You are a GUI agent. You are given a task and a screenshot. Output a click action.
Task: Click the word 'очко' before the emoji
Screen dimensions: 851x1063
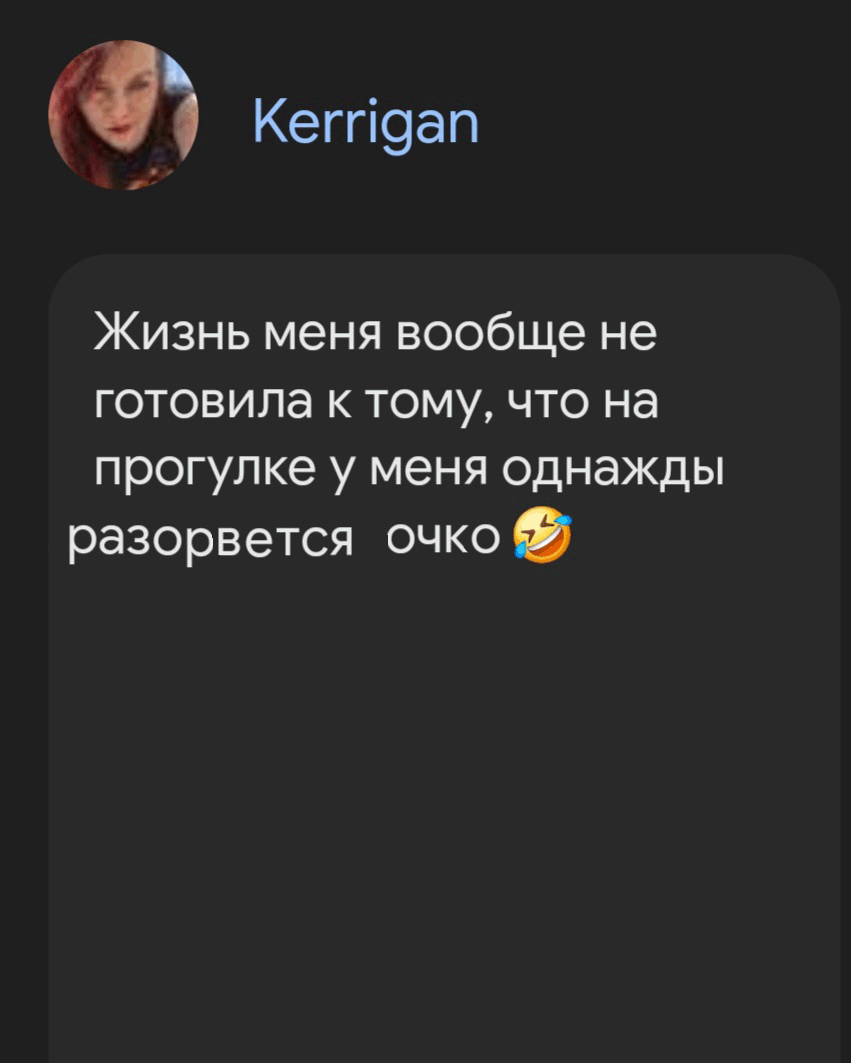pyautogui.click(x=443, y=538)
